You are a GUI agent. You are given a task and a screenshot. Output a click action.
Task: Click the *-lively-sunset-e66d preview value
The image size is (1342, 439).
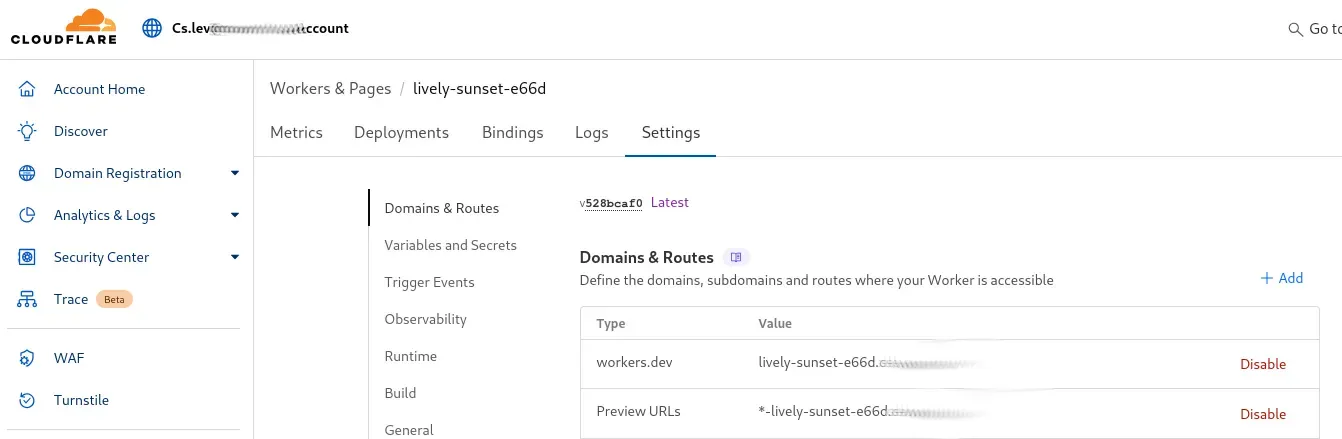tap(875, 411)
